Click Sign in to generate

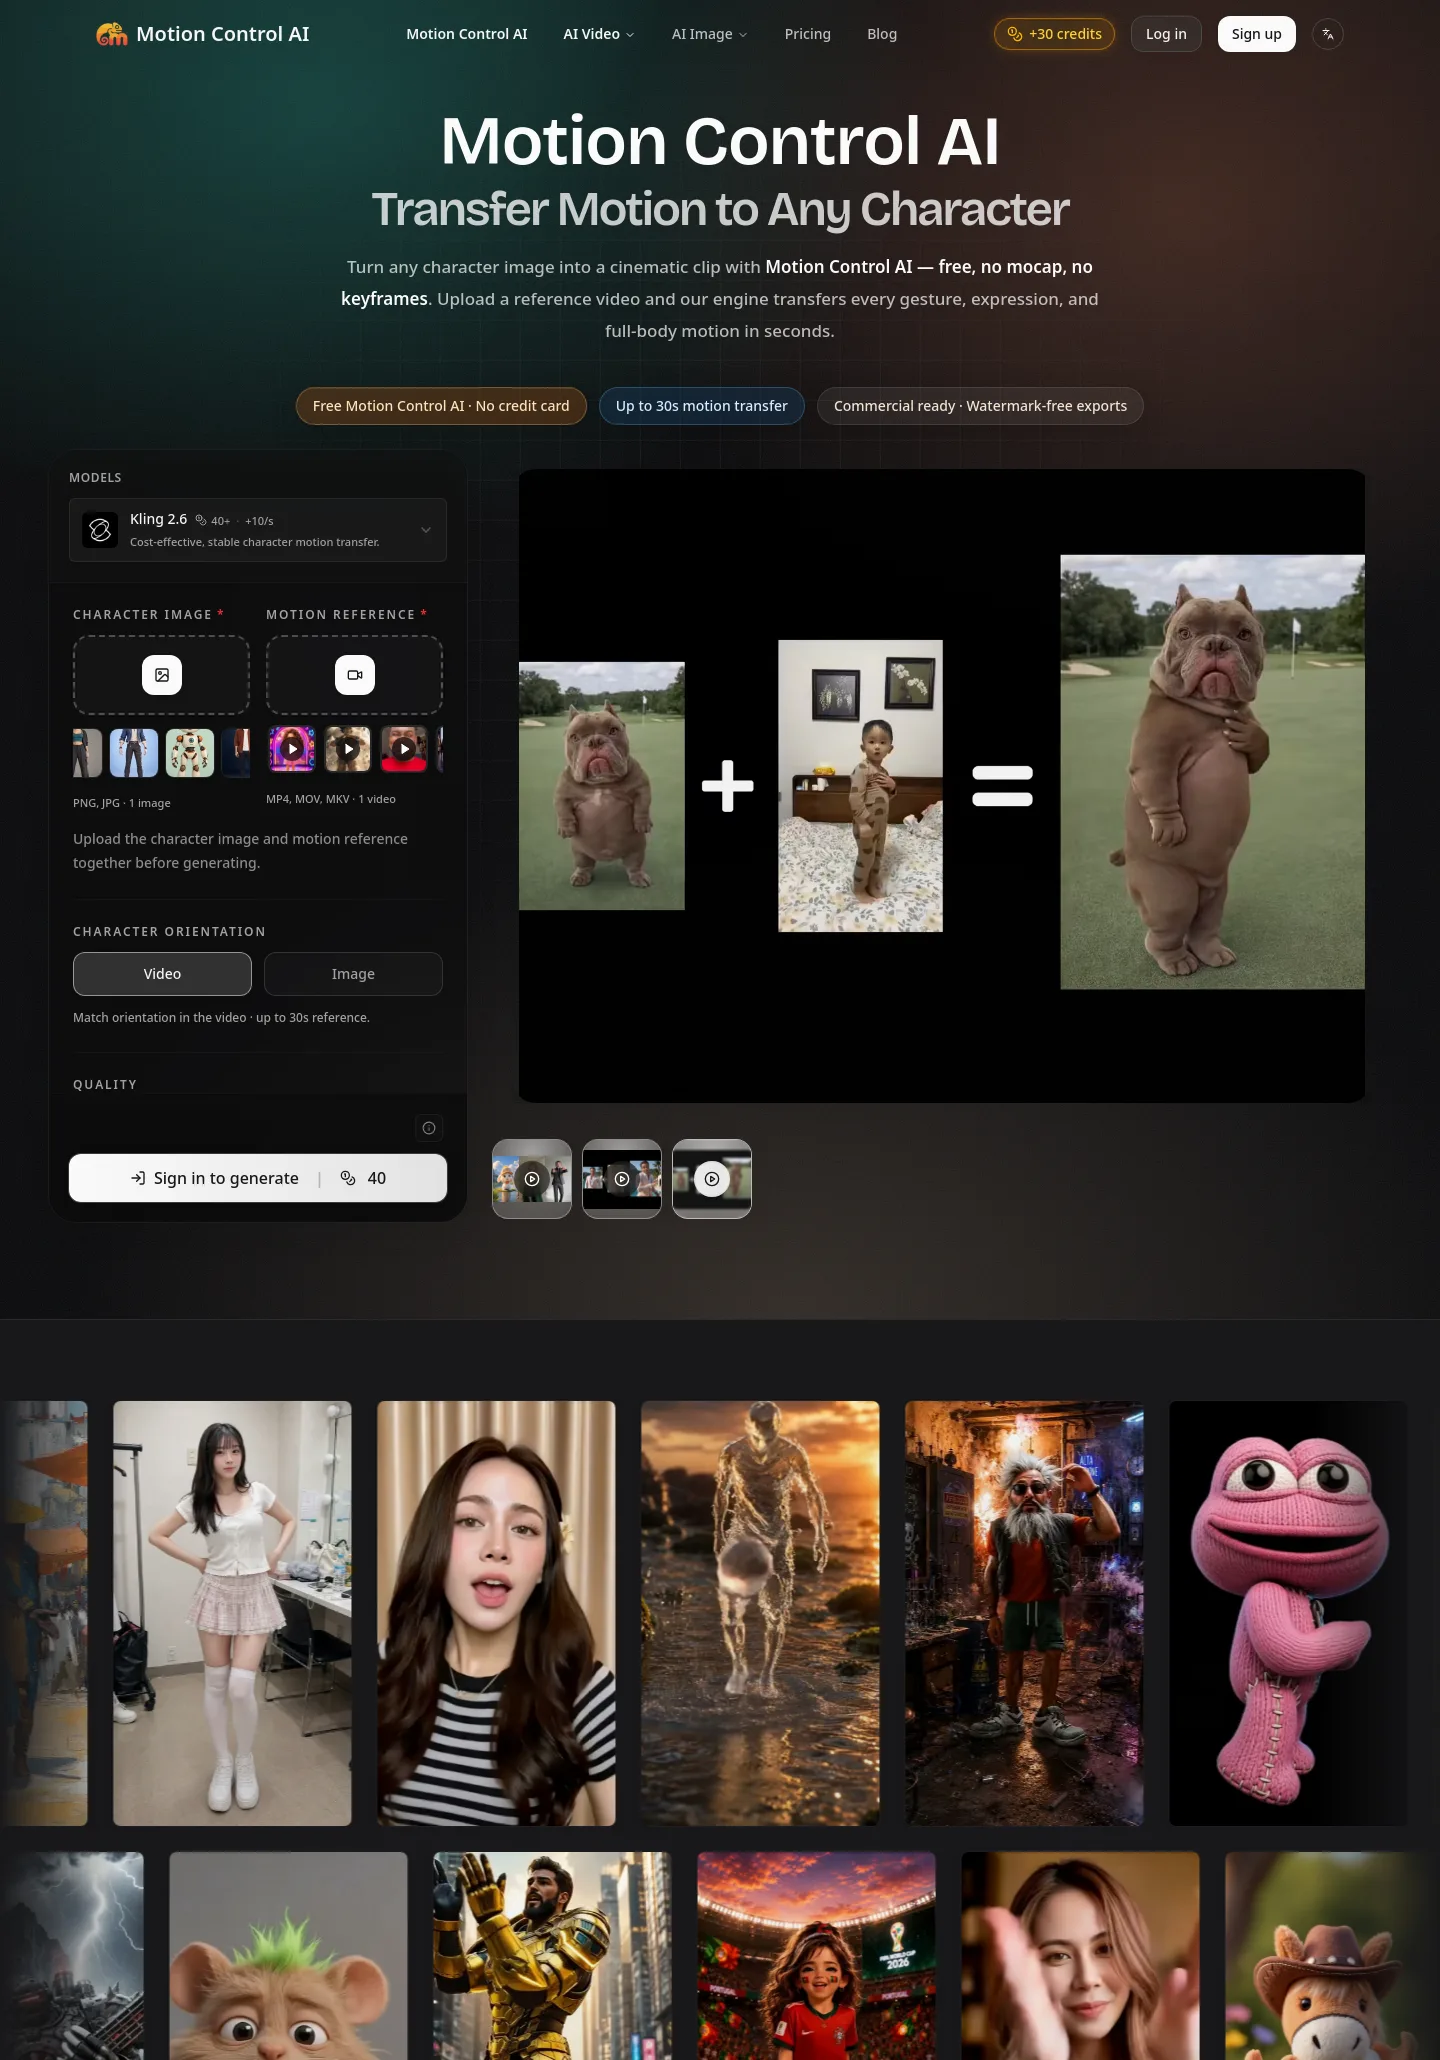[258, 1178]
